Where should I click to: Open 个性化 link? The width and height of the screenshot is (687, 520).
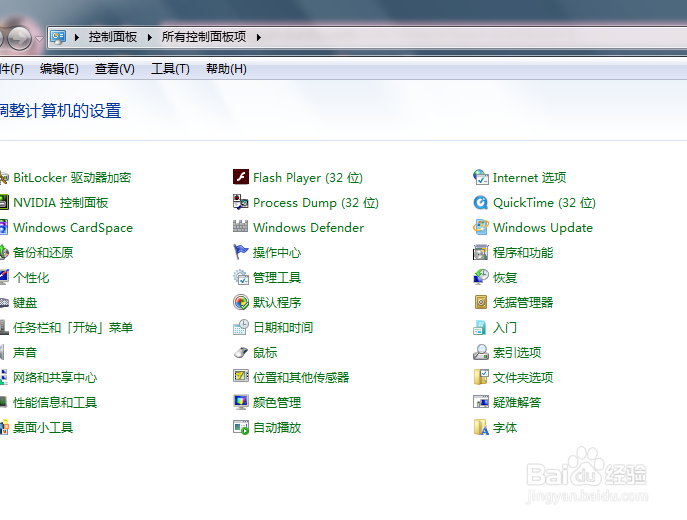[x=31, y=277]
